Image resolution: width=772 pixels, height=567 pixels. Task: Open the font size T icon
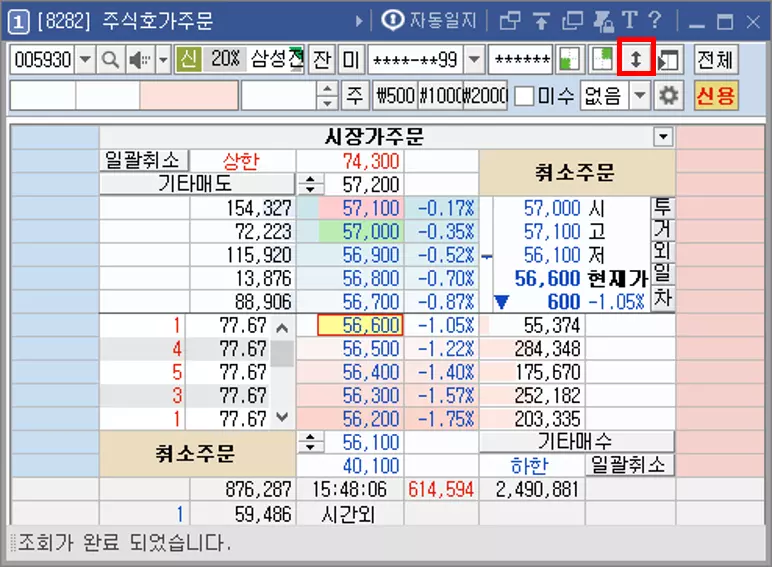tap(630, 21)
